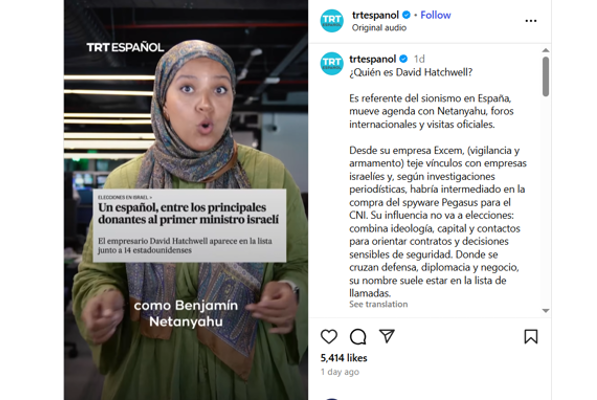The width and height of the screenshot is (597, 400).
Task: Click the caption scrollbar thumb
Action: (546, 76)
